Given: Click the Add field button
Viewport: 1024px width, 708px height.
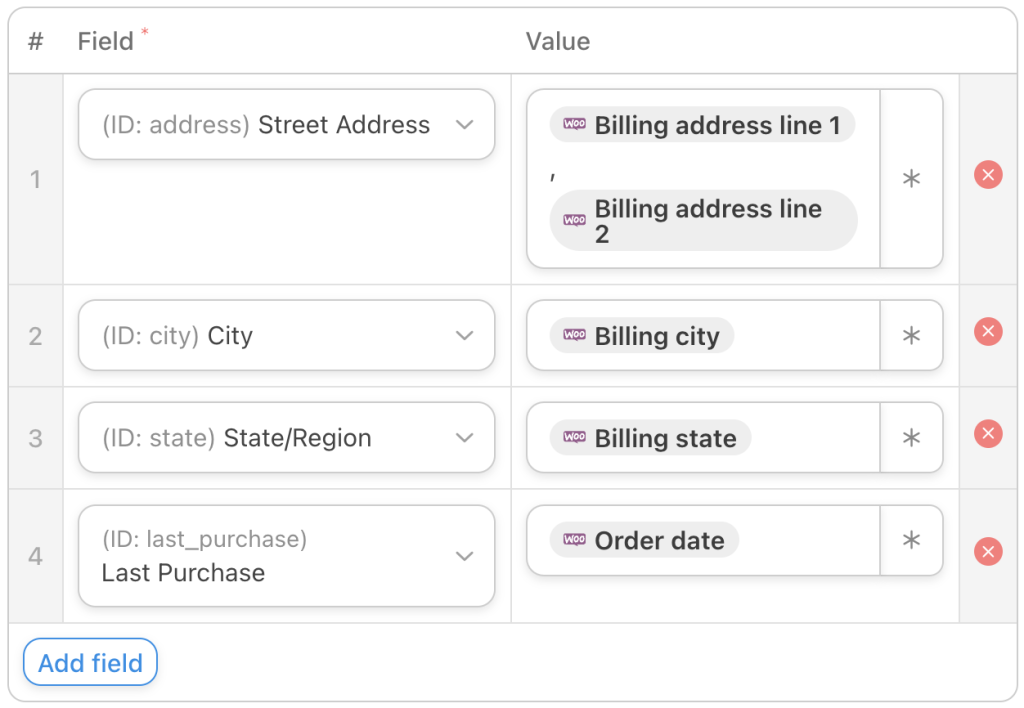Looking at the screenshot, I should click(90, 662).
